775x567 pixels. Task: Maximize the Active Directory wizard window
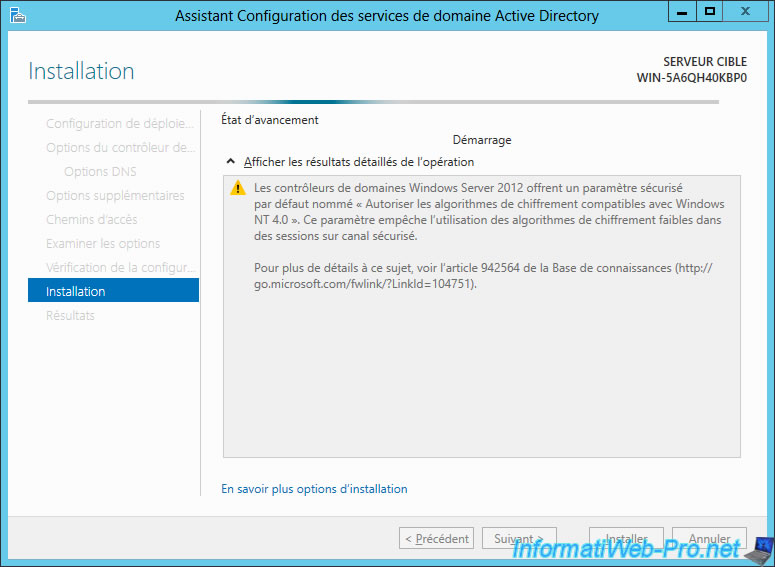coord(709,12)
